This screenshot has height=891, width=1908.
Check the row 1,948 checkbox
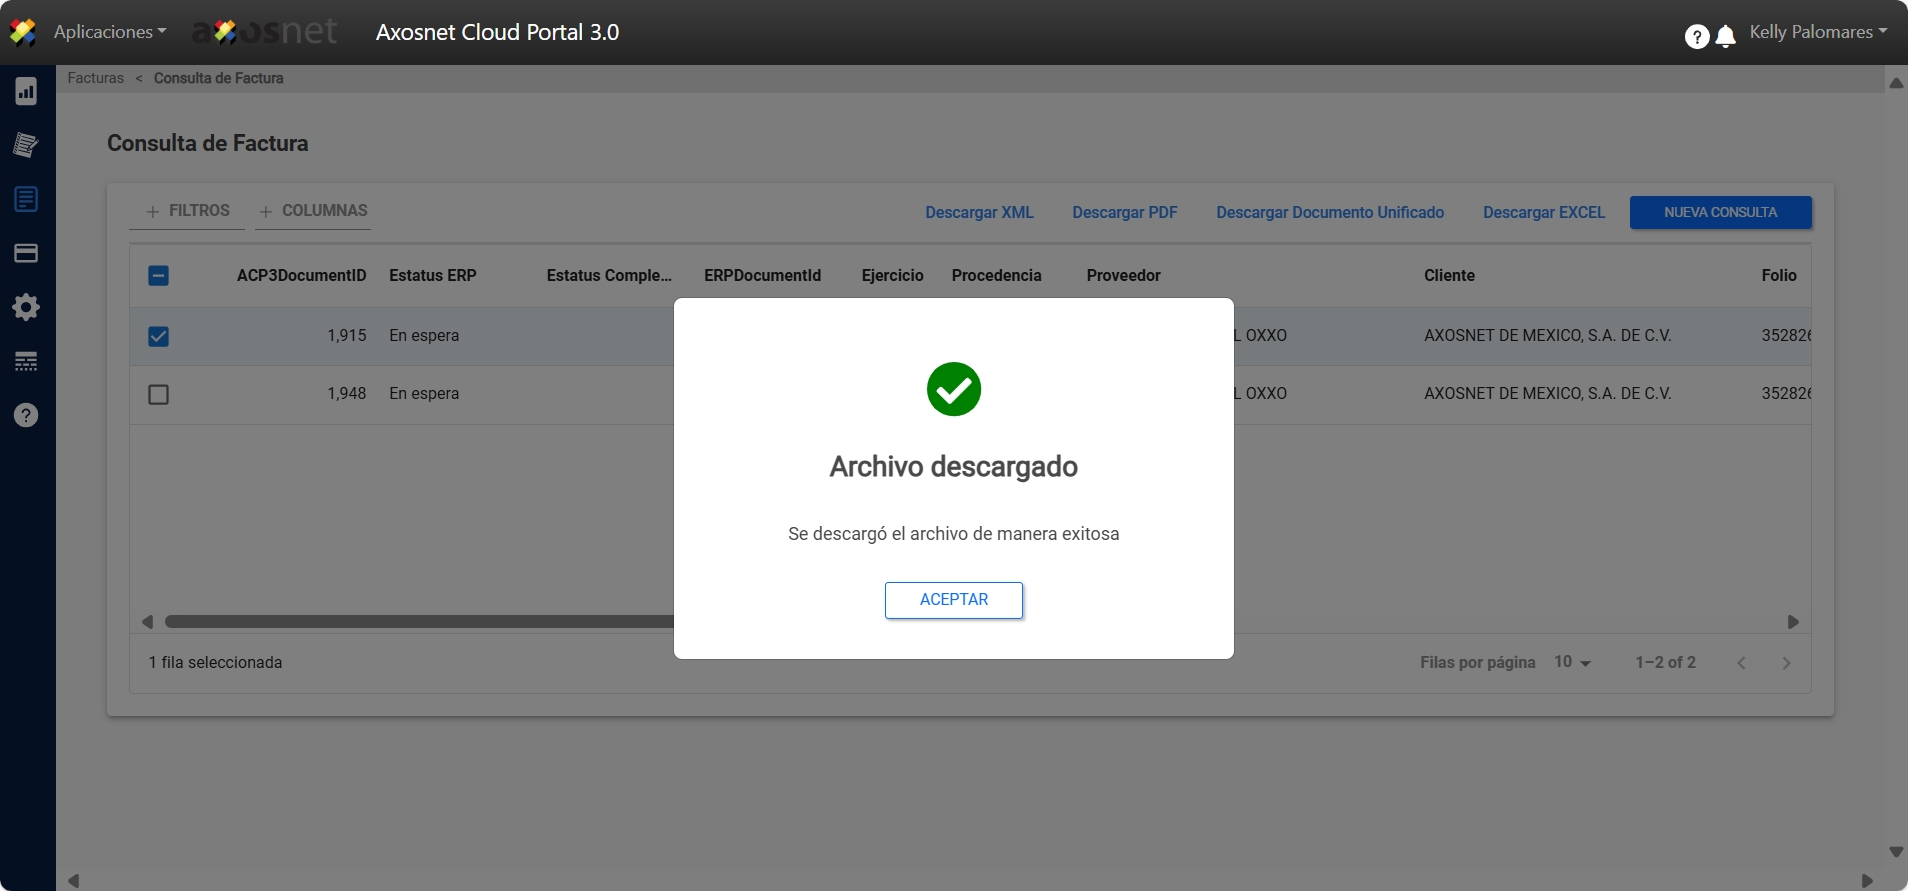pos(158,394)
